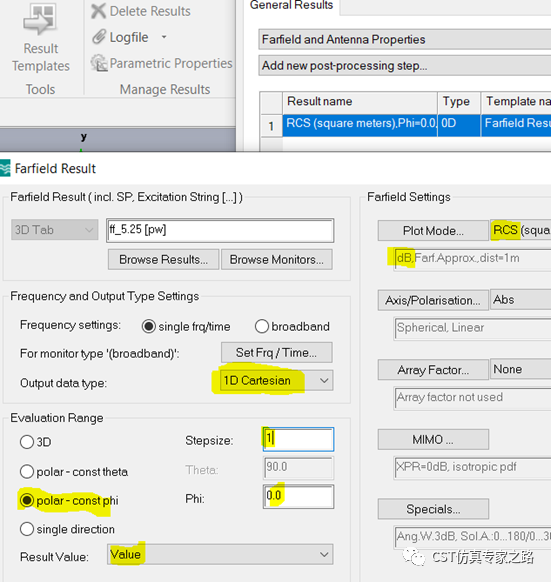Open the Result Value dropdown
The image size is (551, 582).
click(x=220, y=555)
